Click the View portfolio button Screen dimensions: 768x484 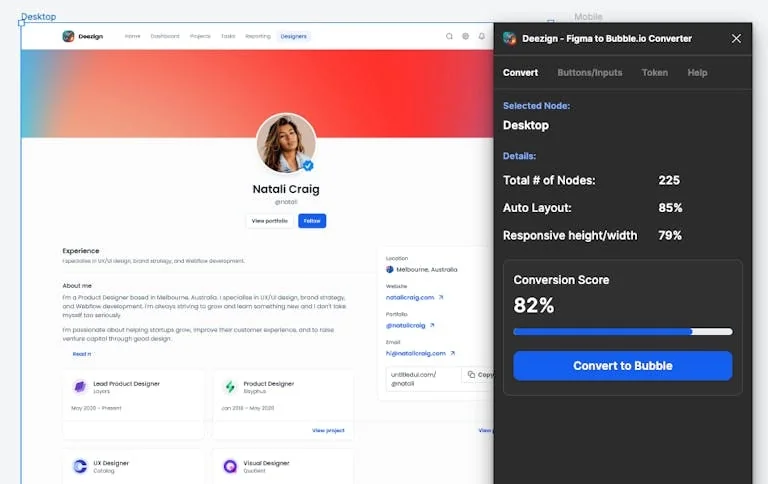269,221
